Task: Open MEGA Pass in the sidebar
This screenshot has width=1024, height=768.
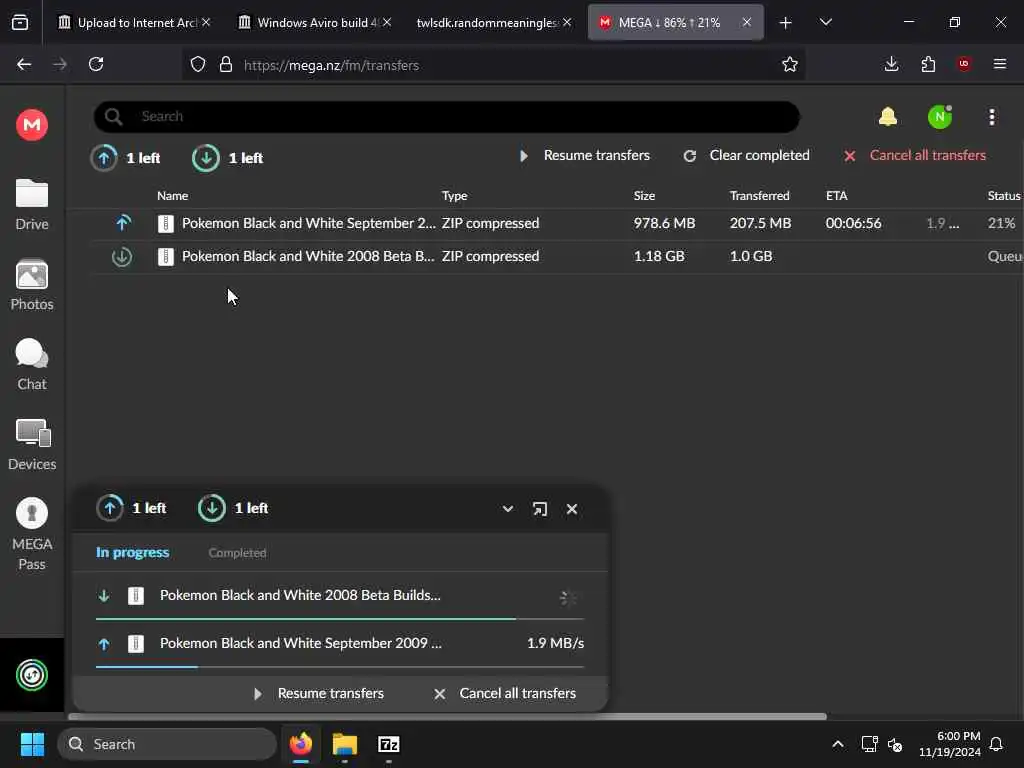Action: pos(32,535)
